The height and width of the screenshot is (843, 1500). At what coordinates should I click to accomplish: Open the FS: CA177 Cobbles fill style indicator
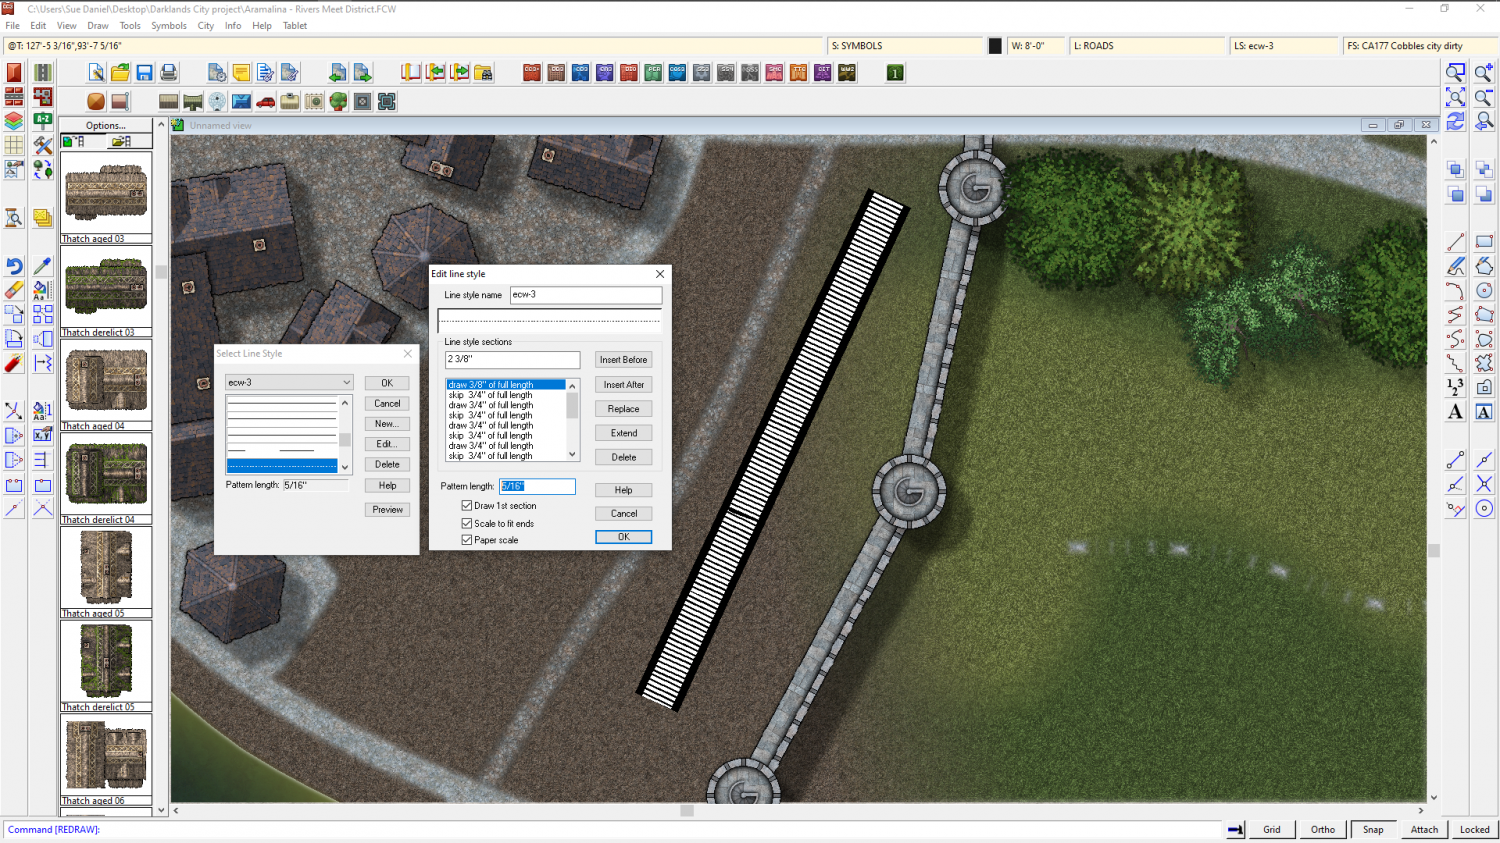(x=1418, y=46)
